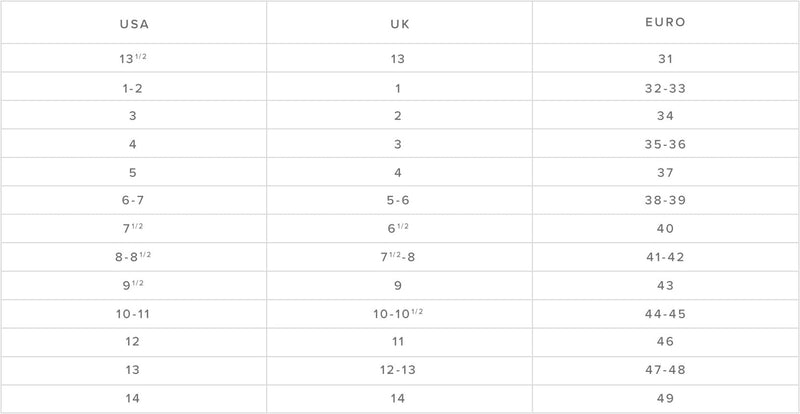Click the EURO 31 cell
This screenshot has width=800, height=414.
[x=665, y=59]
